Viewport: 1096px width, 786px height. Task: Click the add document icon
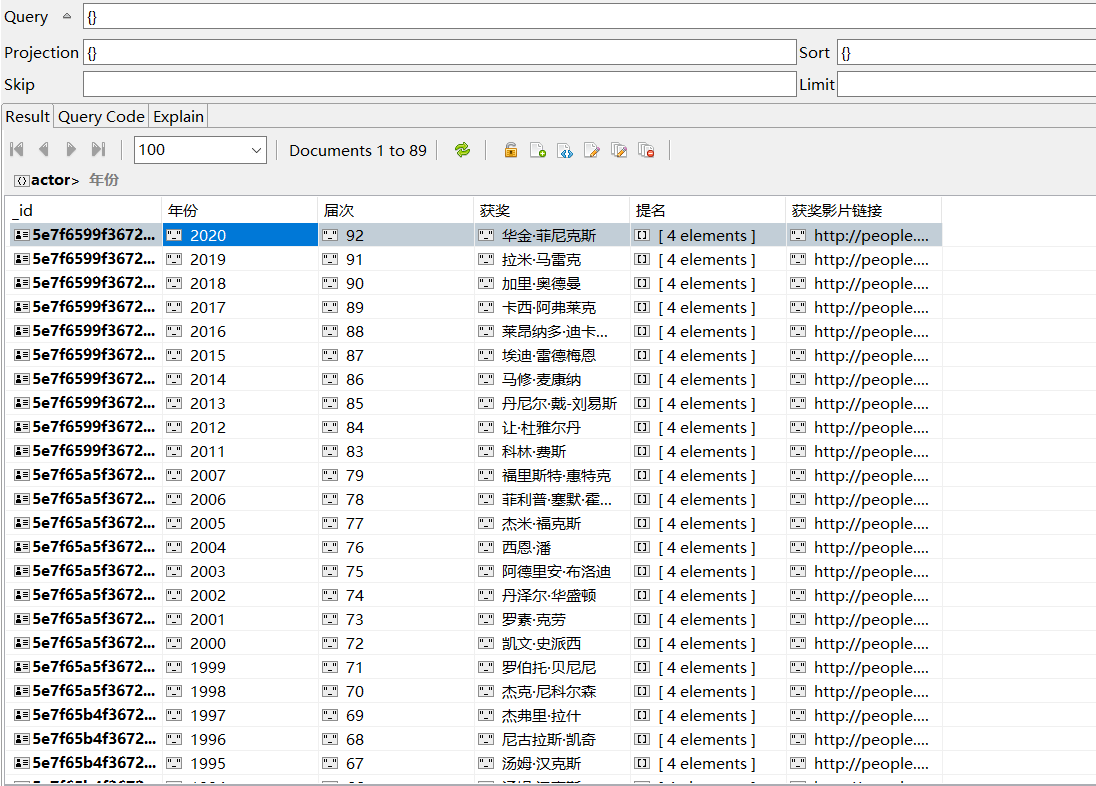[538, 150]
